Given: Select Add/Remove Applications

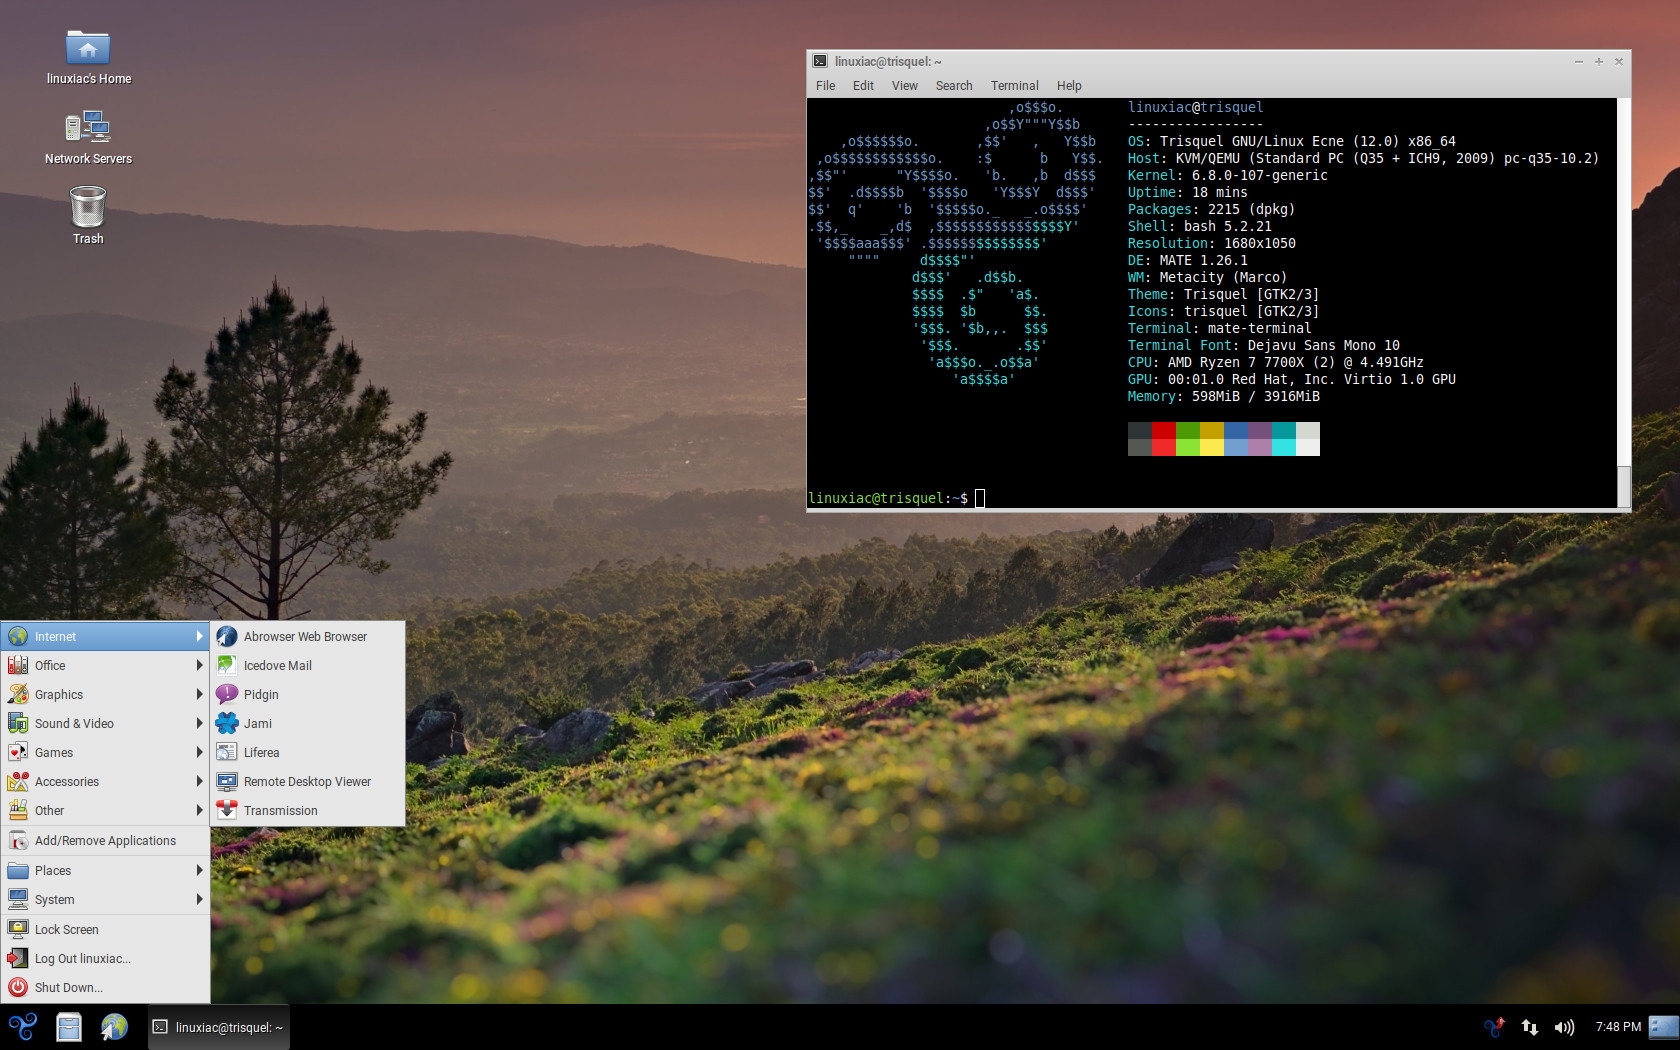Looking at the screenshot, I should click(105, 840).
